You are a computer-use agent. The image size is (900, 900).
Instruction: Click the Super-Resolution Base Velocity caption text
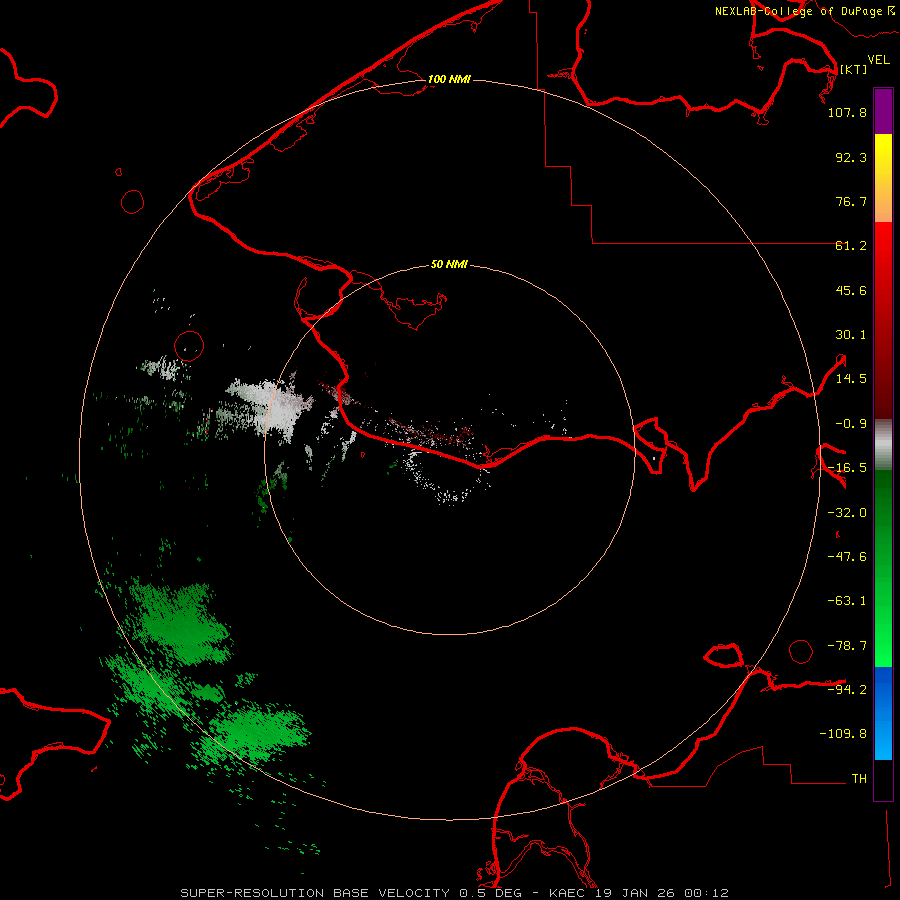coord(455,893)
